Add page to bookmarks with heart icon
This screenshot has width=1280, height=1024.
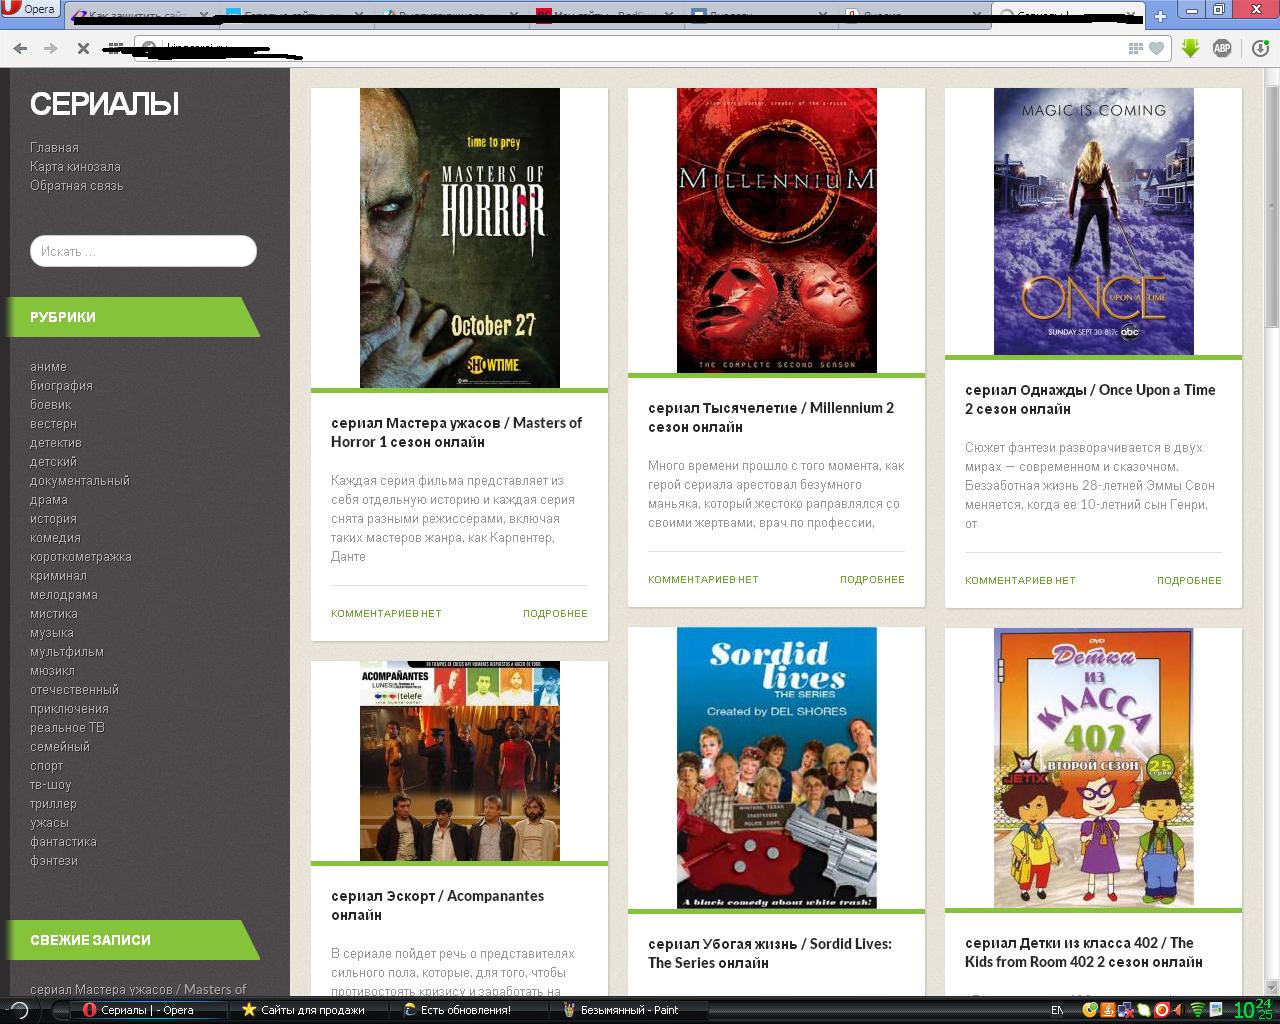tap(1156, 48)
